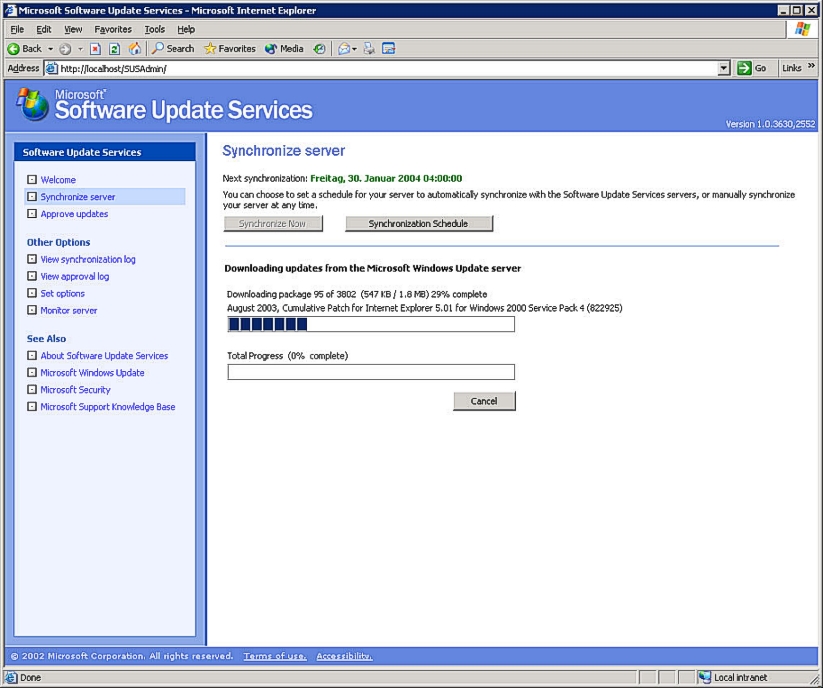Viewport: 823px width, 688px height.
Task: Click the Edit toolbar icon
Action: 388,49
